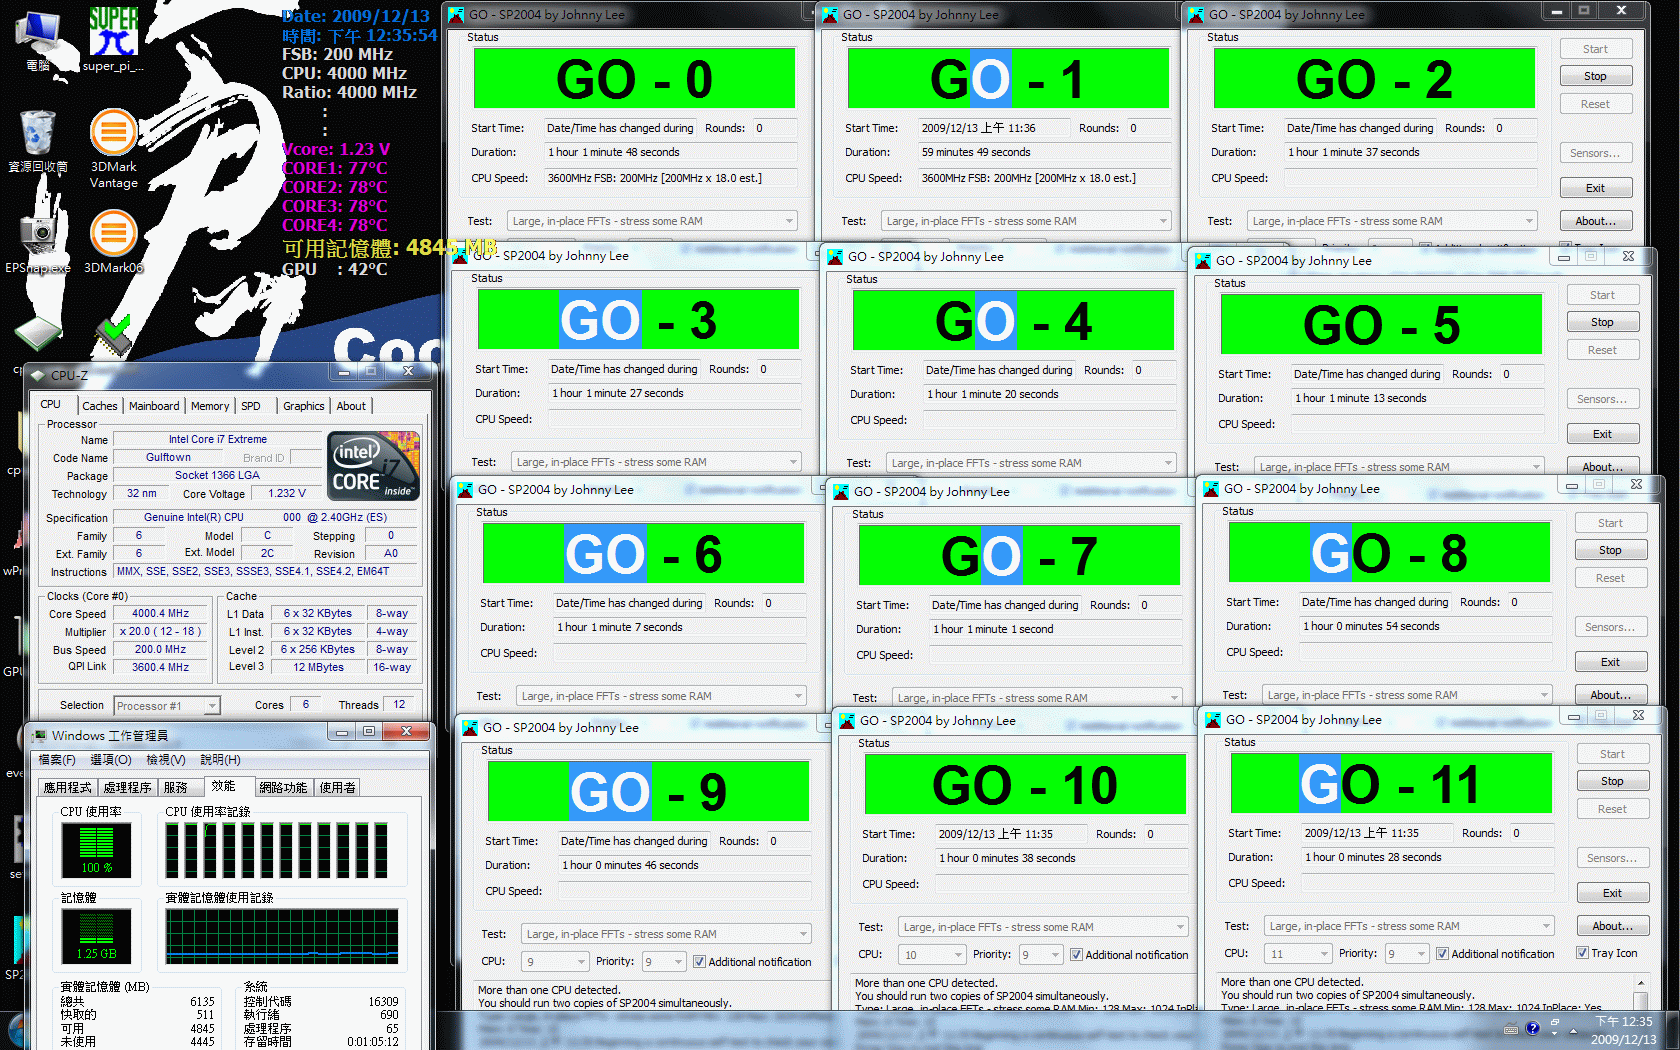Open the 資源回收筒 recycle bin icon
1680x1050 pixels.
point(38,141)
